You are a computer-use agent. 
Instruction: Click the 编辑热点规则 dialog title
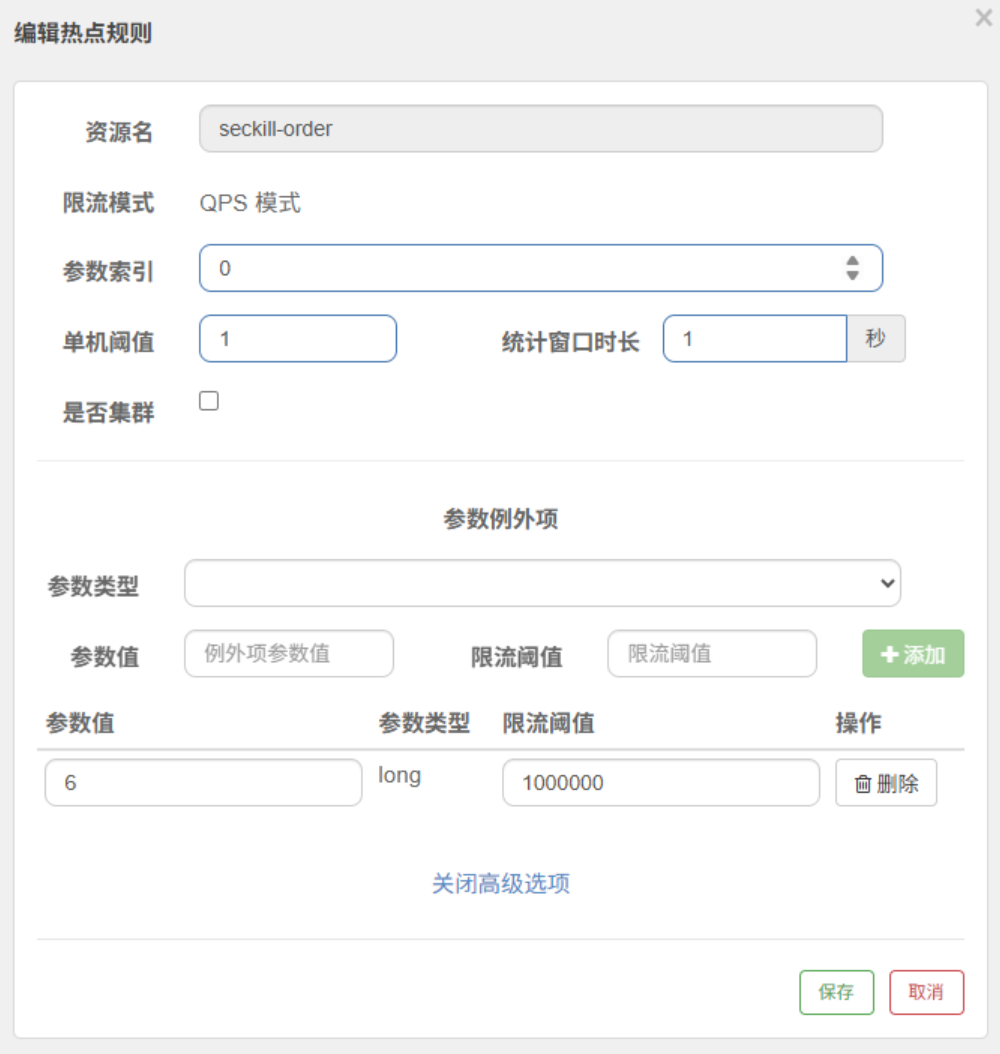[x=83, y=33]
